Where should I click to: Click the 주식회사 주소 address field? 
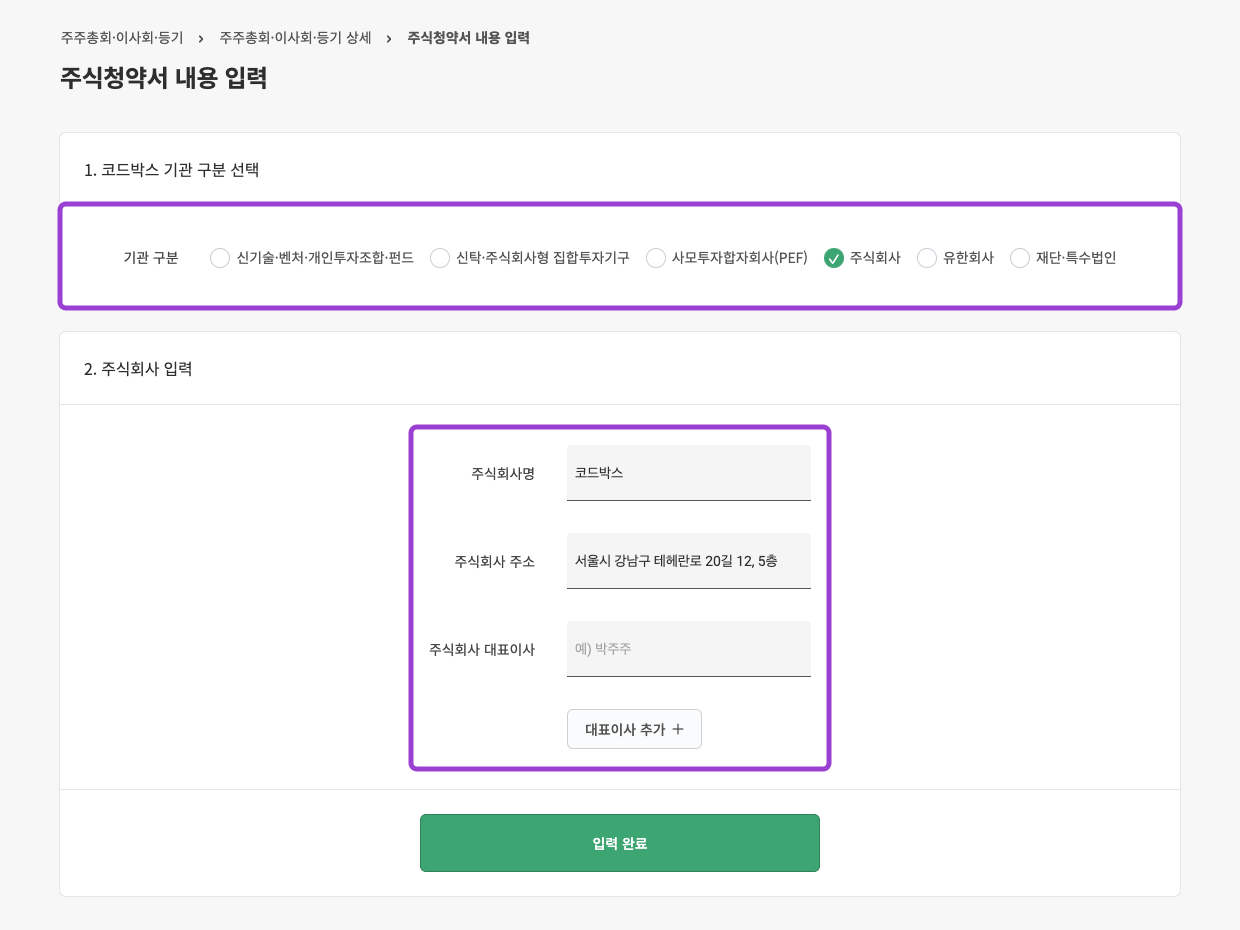click(688, 560)
